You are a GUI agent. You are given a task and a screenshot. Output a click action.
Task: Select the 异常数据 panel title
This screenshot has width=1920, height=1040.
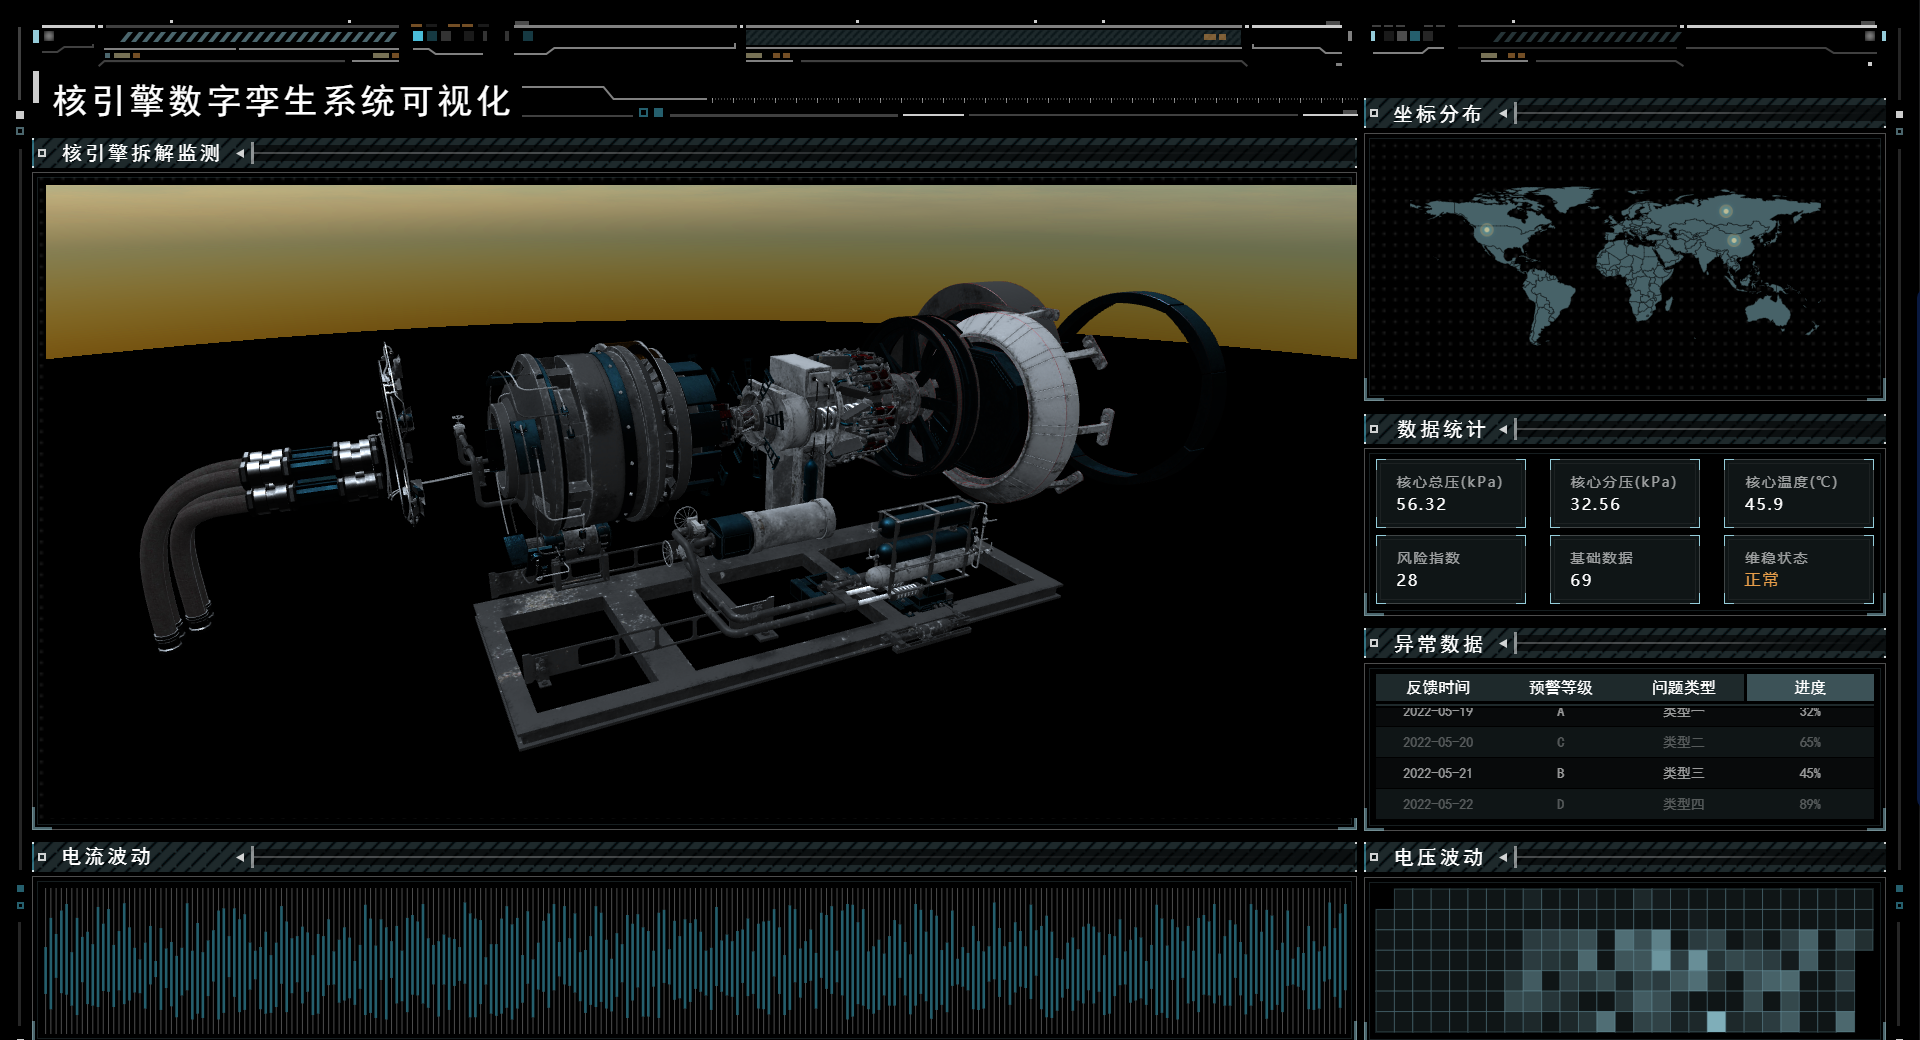1439,644
